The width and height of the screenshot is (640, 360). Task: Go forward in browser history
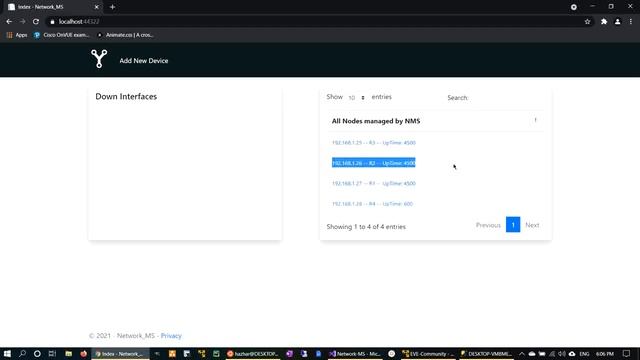(22, 22)
